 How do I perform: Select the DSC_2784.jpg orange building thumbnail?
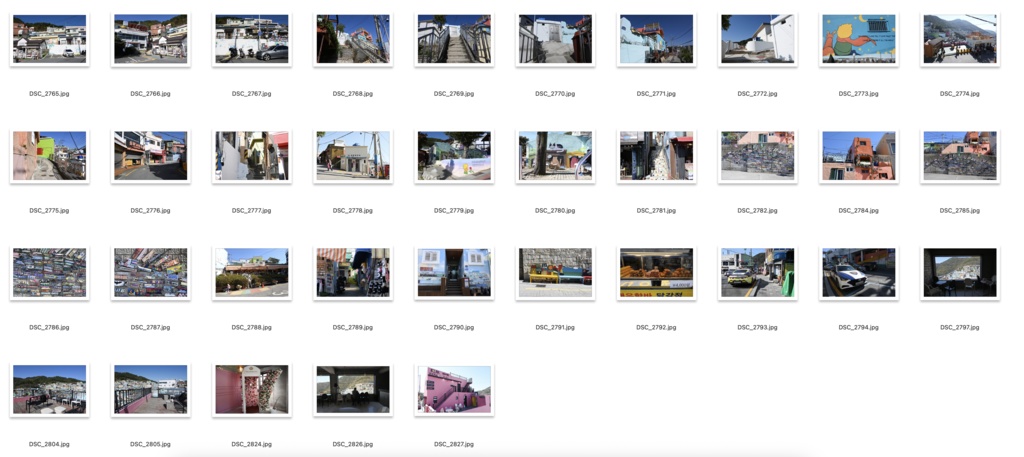tap(859, 156)
